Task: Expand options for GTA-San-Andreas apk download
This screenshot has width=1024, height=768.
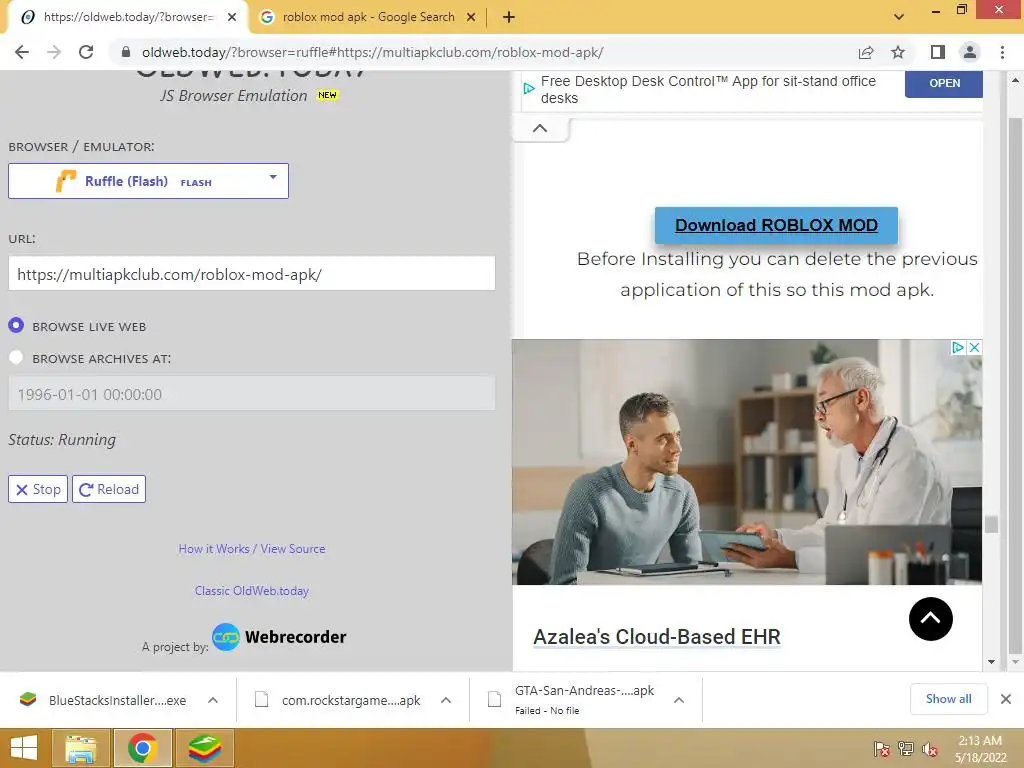Action: (679, 700)
